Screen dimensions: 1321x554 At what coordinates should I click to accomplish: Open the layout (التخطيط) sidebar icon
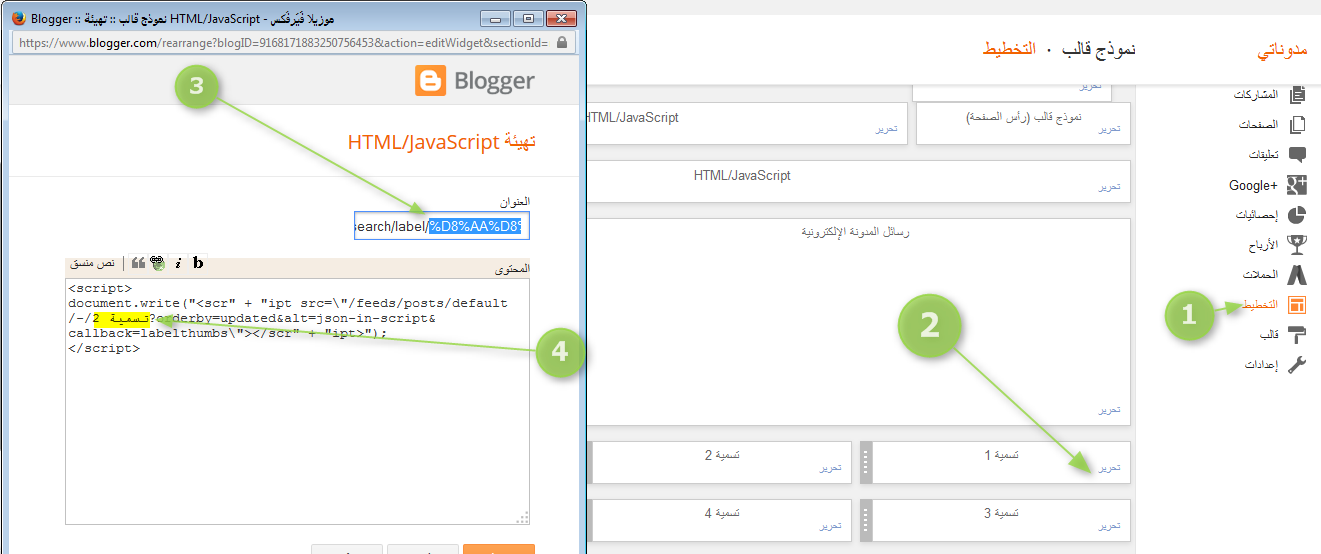[1297, 304]
